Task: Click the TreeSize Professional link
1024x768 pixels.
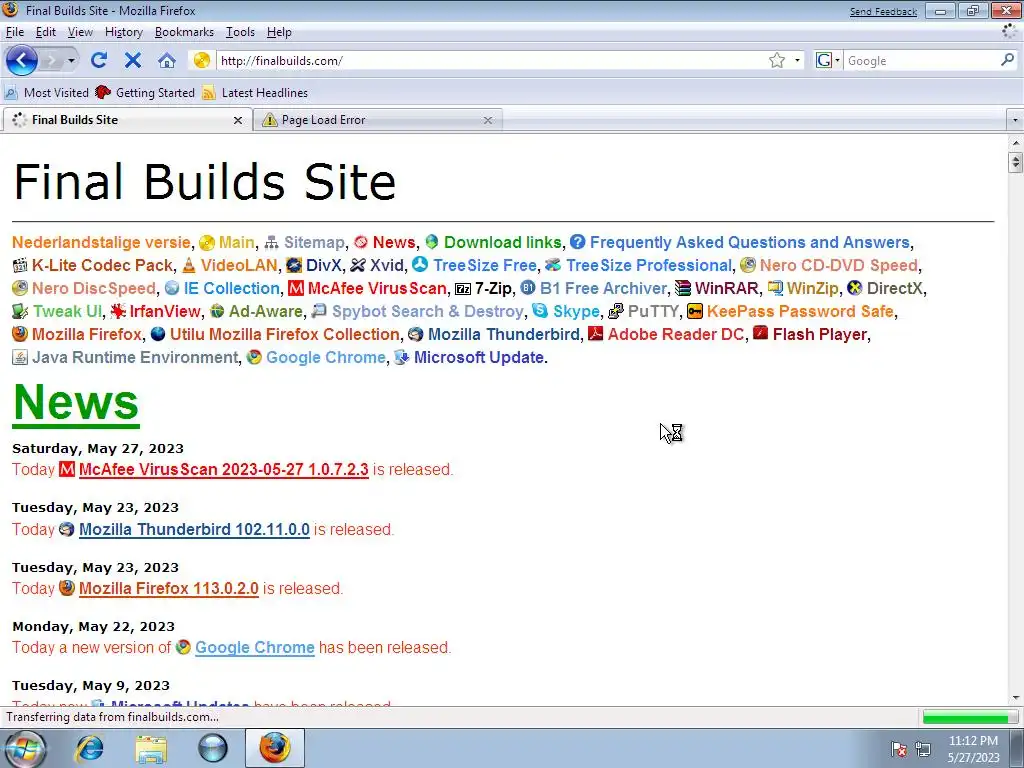Action: 648,265
